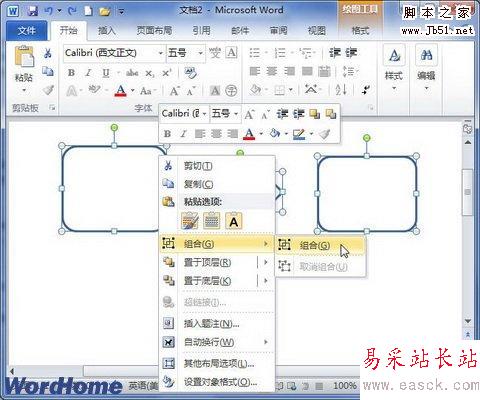The height and width of the screenshot is (400, 480).
Task: Toggle Italic on the mini toolbar
Action: click(183, 134)
